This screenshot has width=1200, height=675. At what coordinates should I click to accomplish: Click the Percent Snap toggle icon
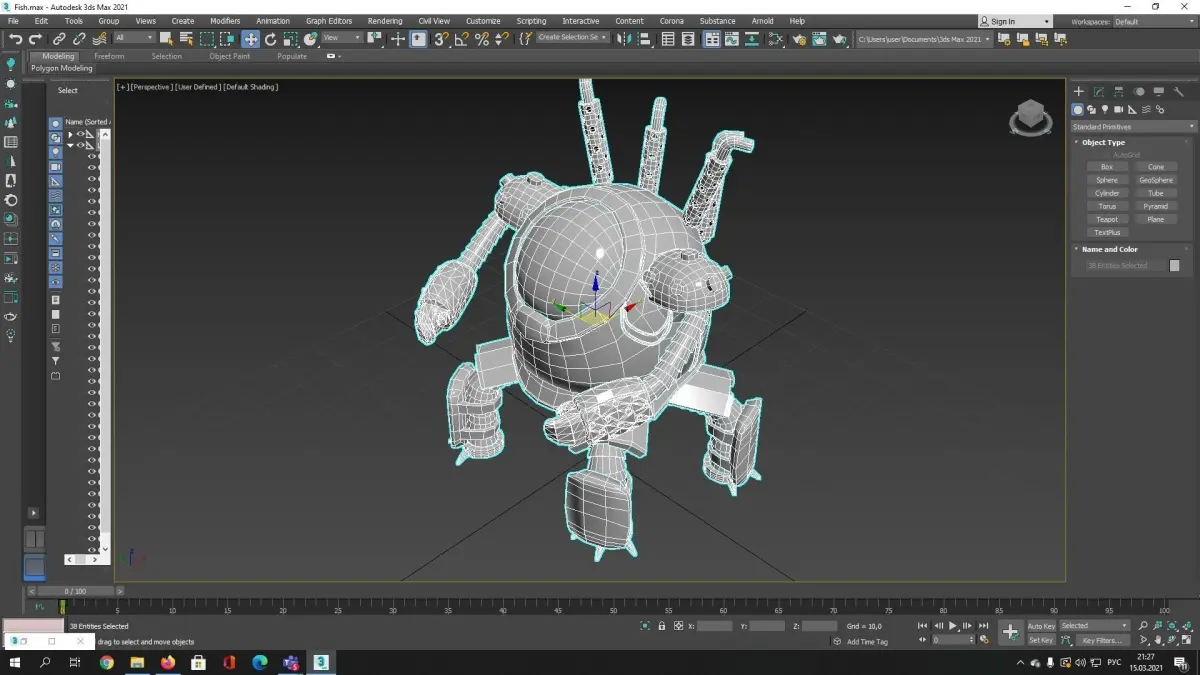(482, 39)
